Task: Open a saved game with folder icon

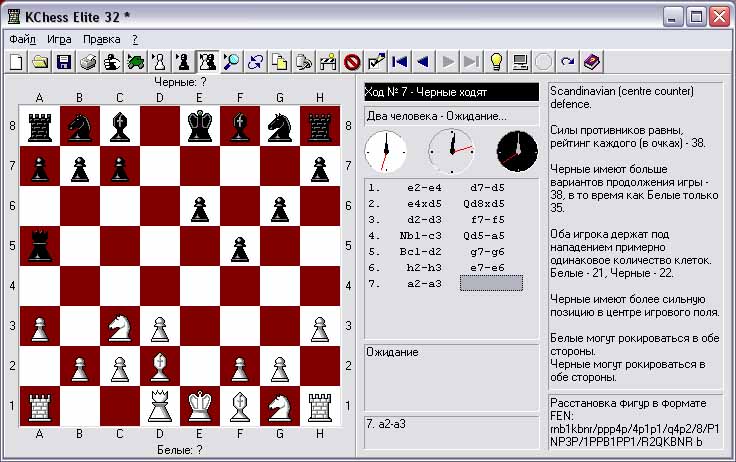Action: pyautogui.click(x=40, y=62)
